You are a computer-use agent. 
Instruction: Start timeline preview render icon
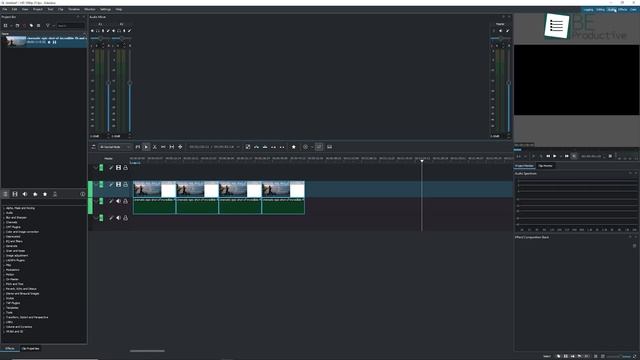pos(305,147)
